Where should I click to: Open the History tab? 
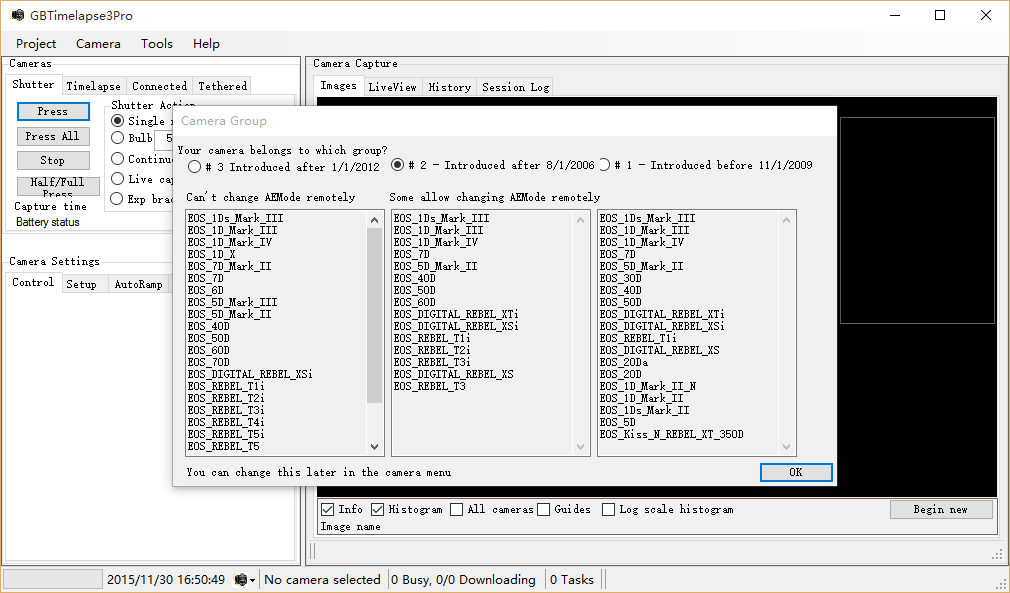(x=449, y=87)
